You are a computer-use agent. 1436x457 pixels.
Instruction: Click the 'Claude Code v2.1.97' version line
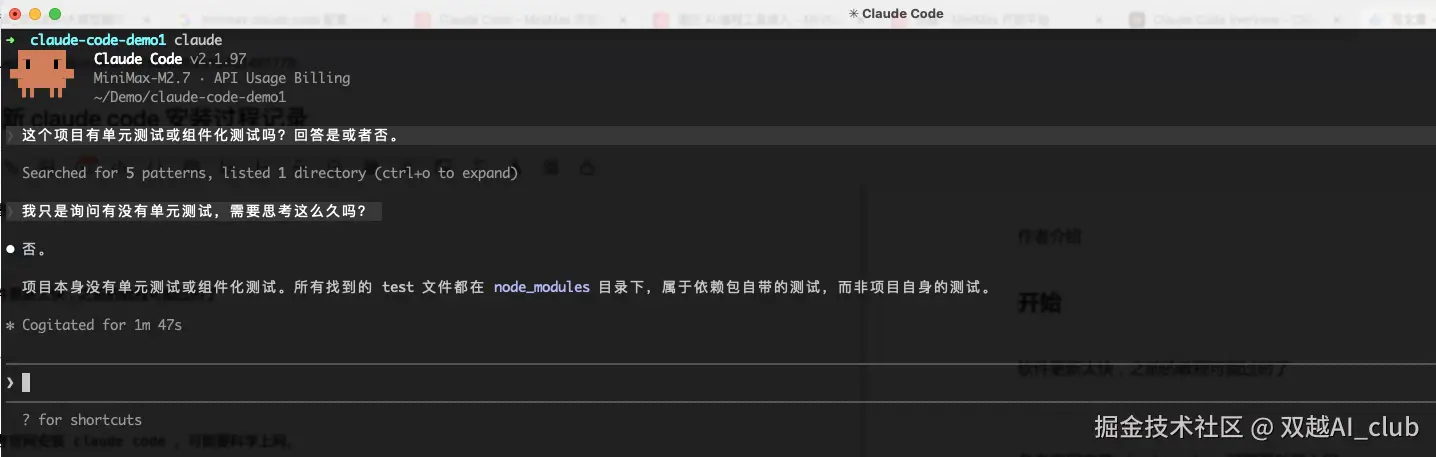click(x=170, y=59)
